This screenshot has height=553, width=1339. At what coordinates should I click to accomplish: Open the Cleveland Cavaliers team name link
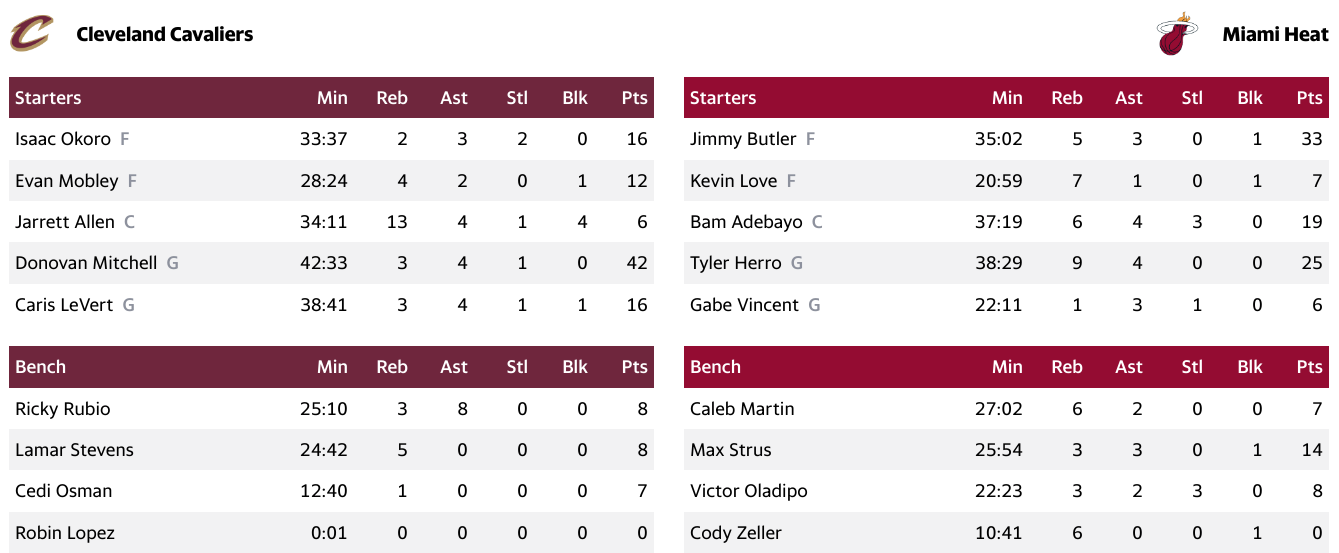(165, 34)
